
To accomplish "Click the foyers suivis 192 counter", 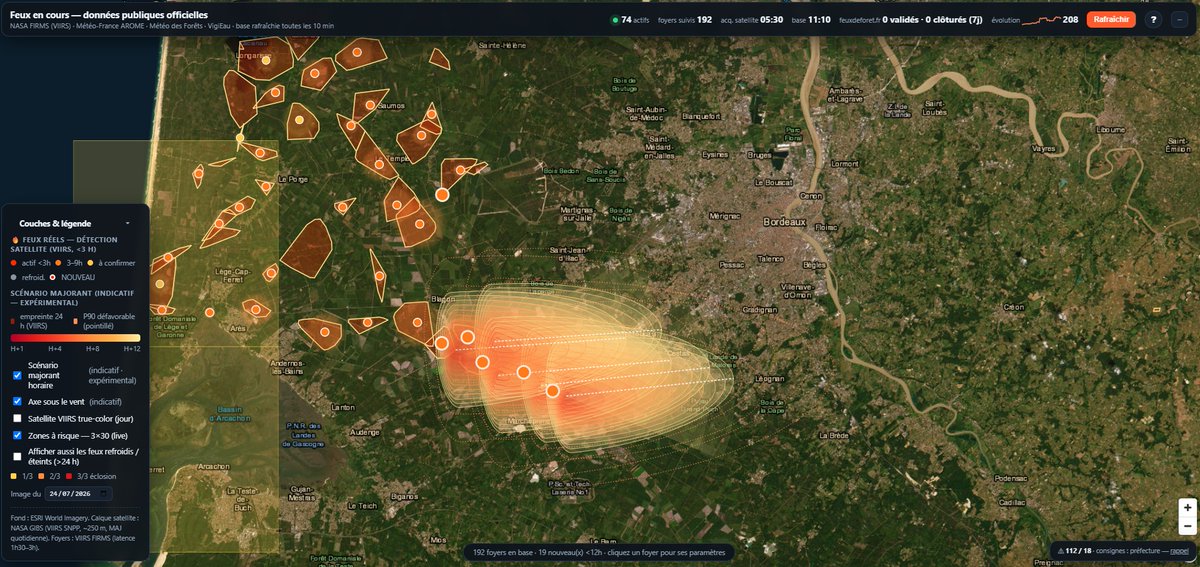I will [x=685, y=20].
